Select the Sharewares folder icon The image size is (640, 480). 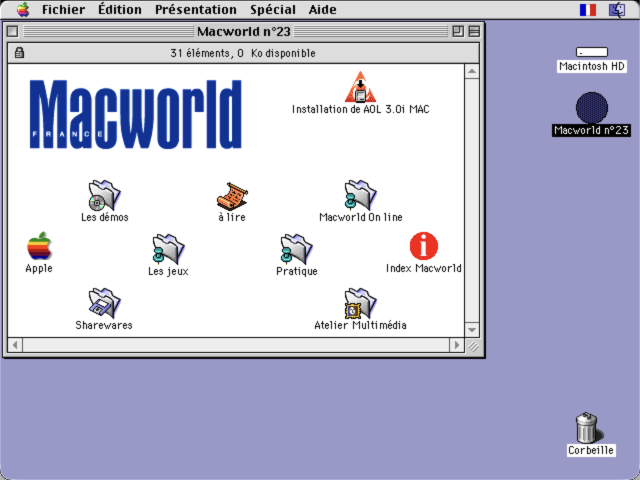[x=104, y=303]
